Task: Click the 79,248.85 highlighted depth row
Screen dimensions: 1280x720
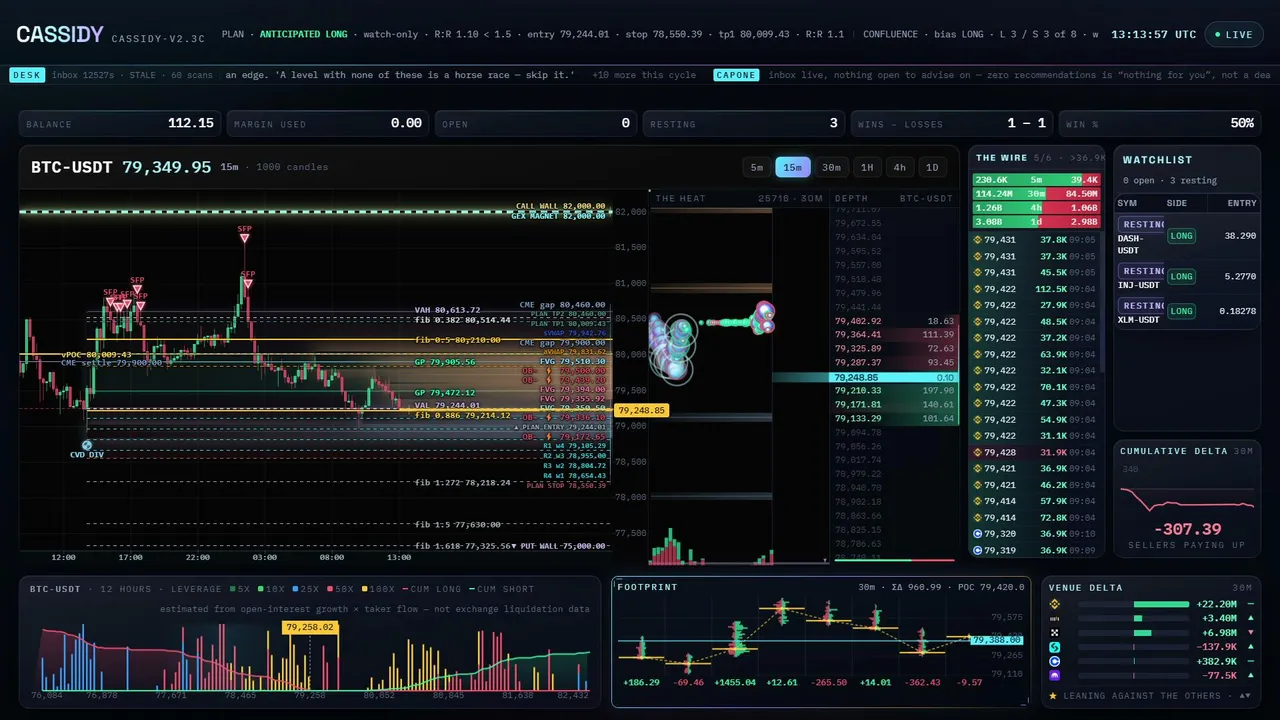Action: coord(894,378)
